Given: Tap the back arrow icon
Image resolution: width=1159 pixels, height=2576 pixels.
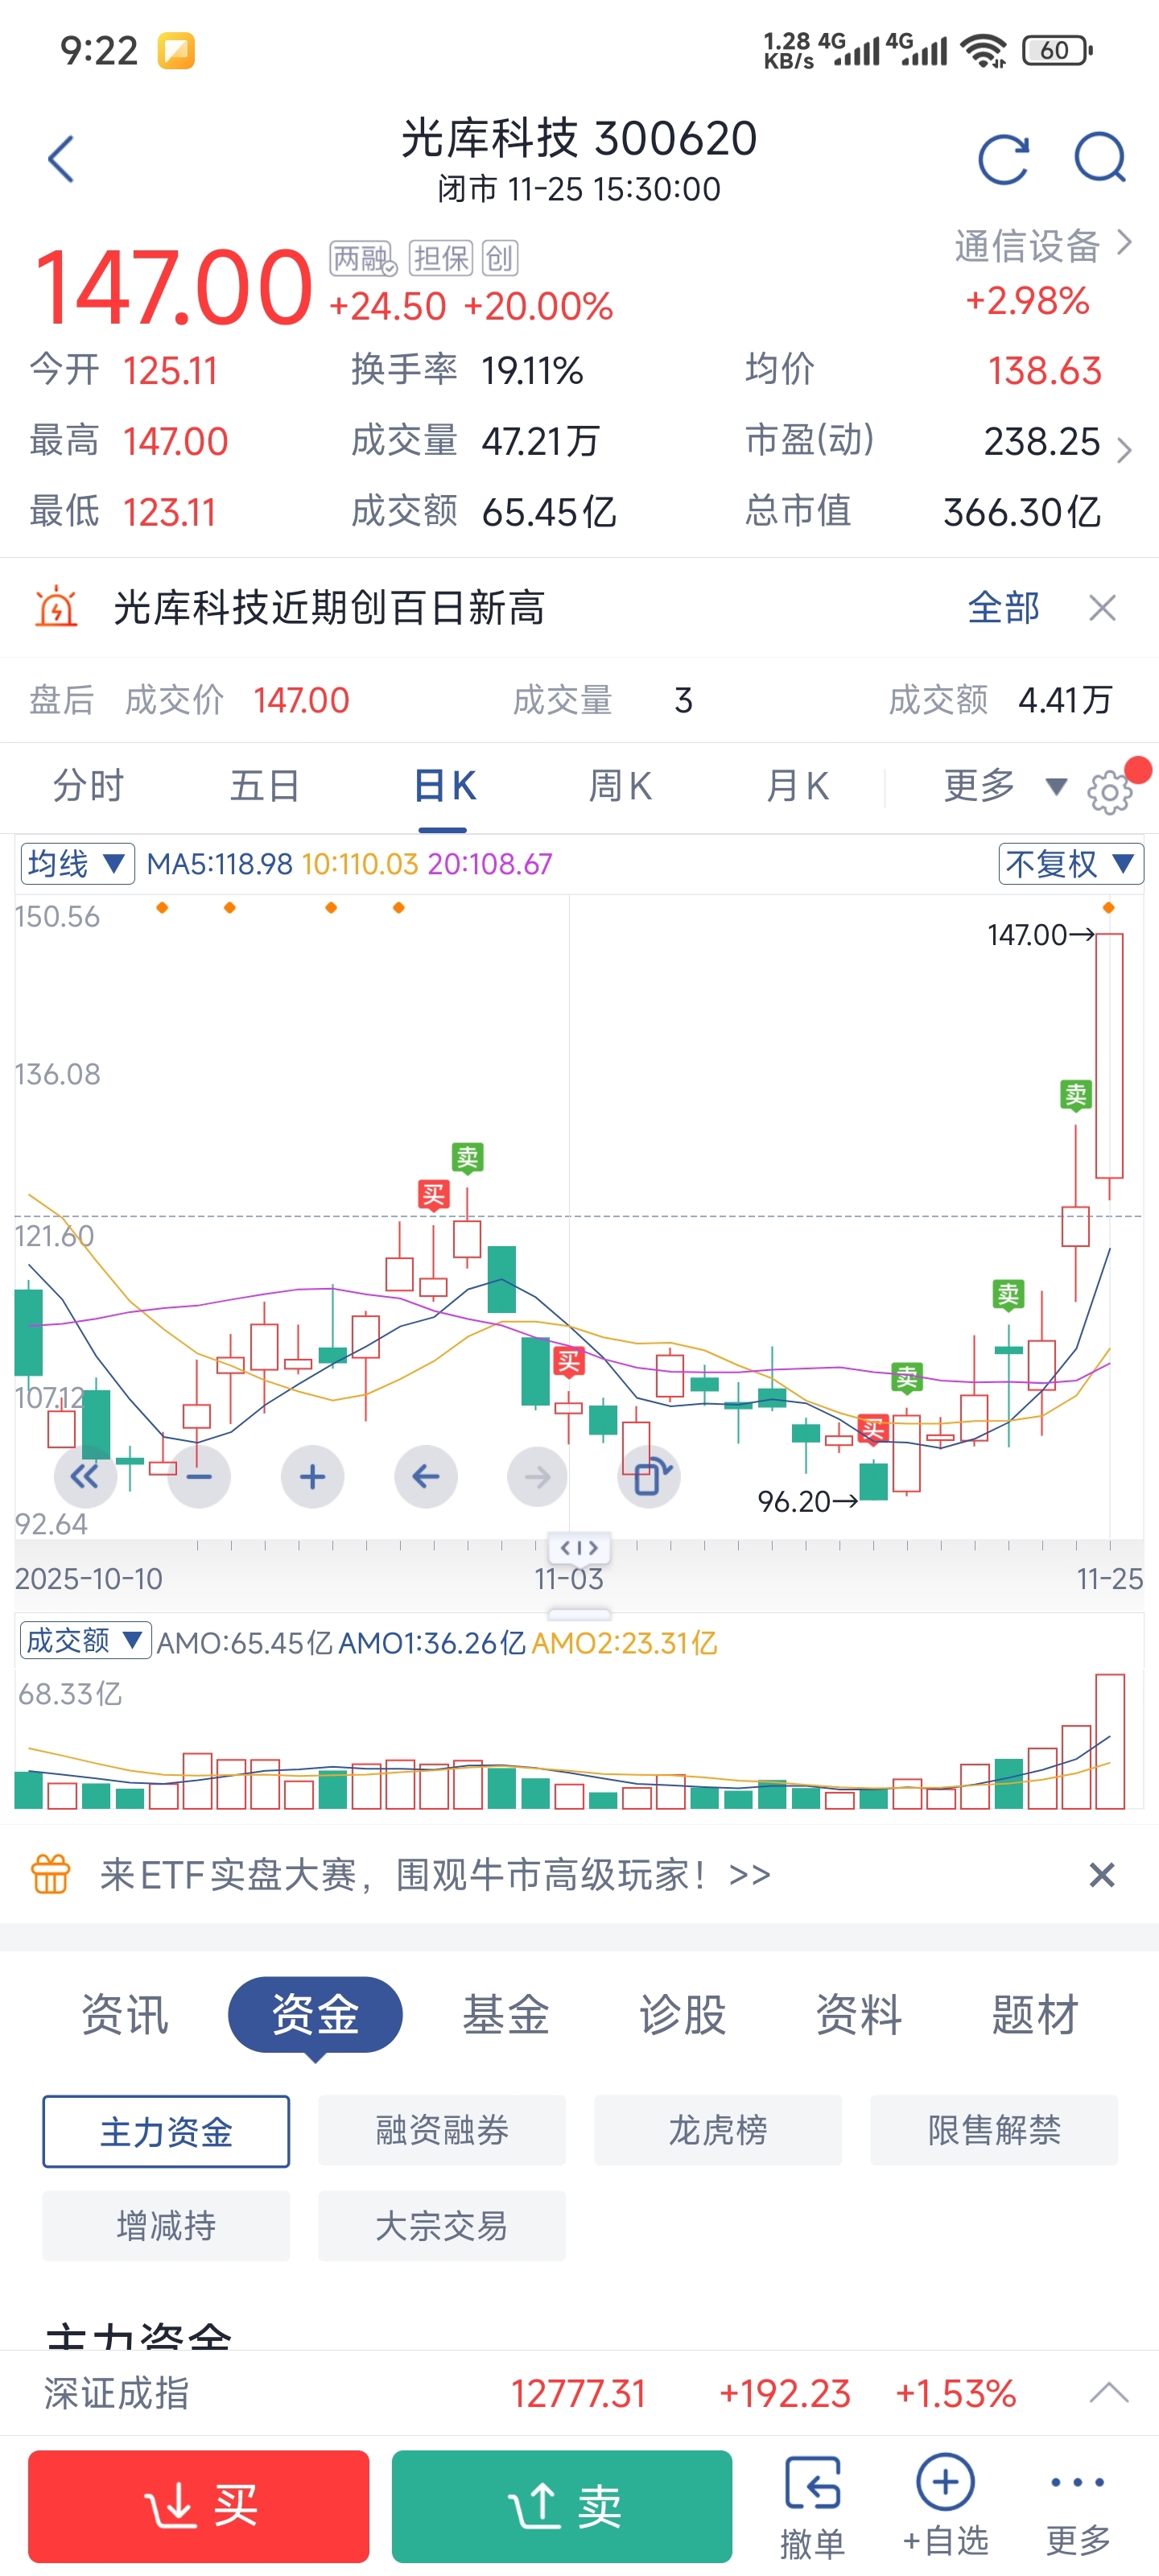Looking at the screenshot, I should tap(62, 159).
